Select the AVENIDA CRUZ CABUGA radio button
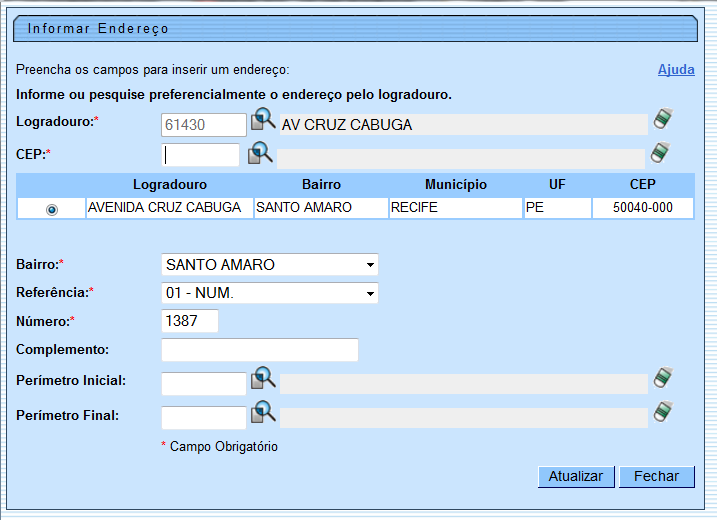The width and height of the screenshot is (717, 520). [x=52, y=209]
